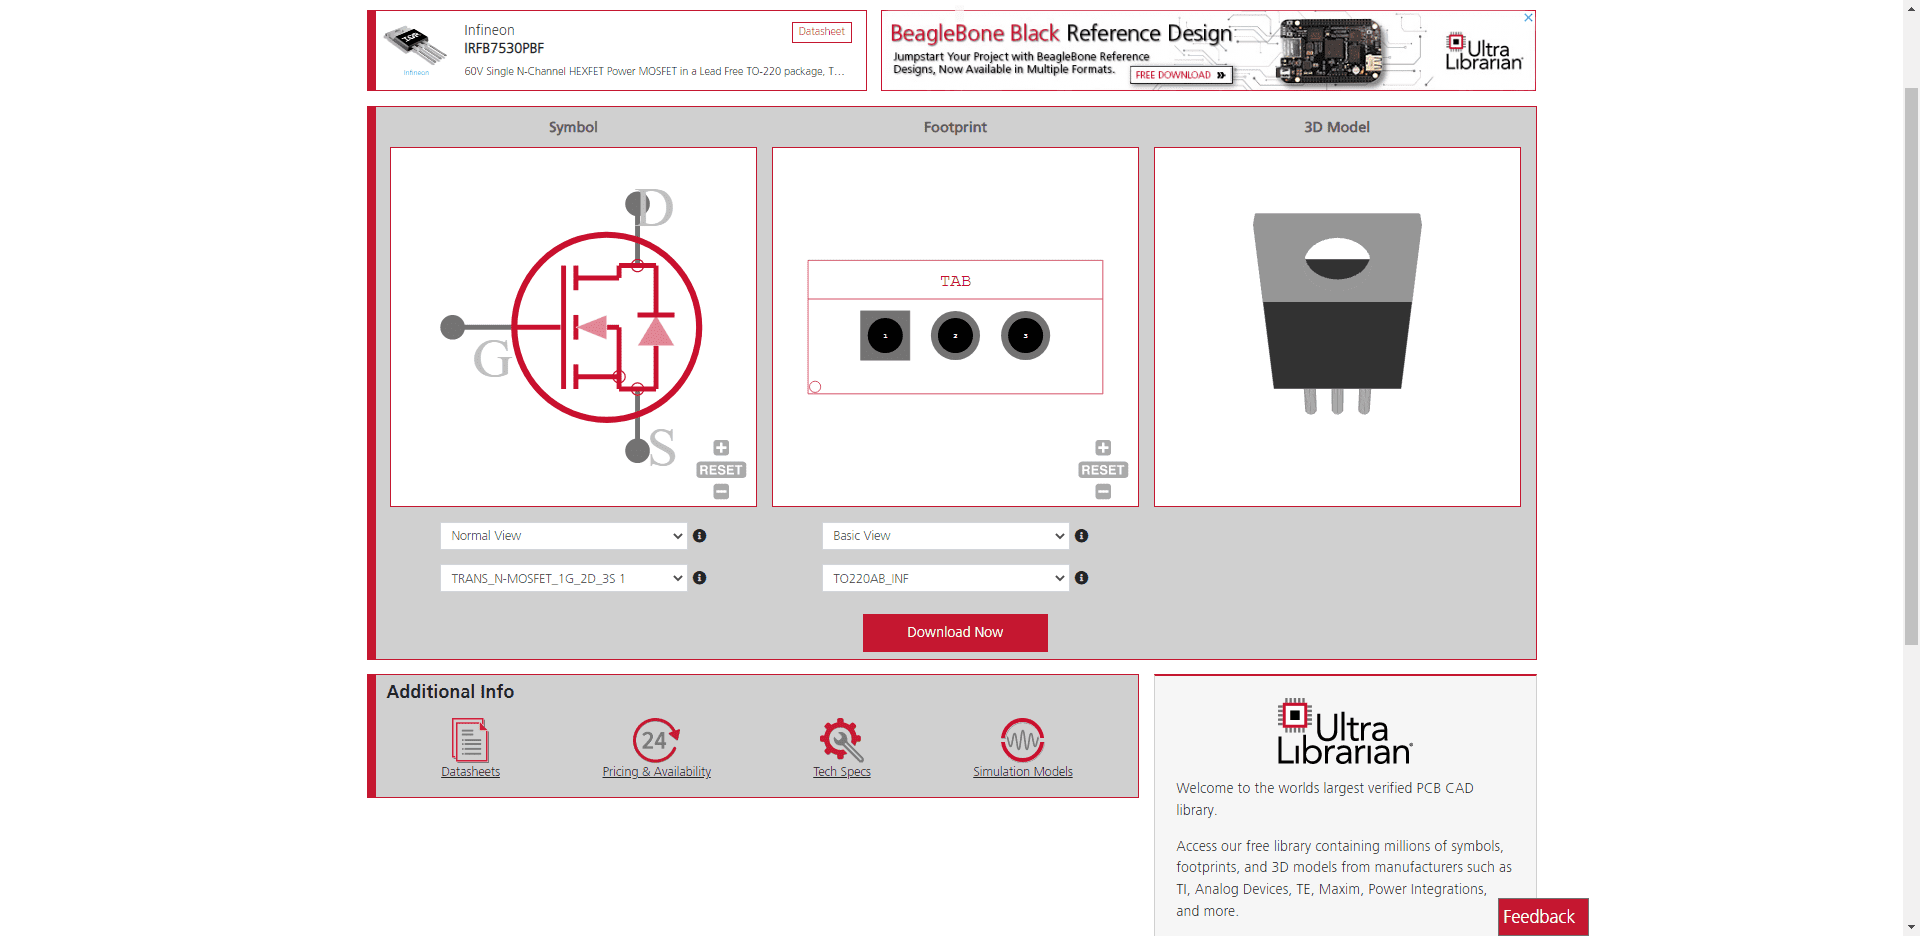Click info icon next to TRANS_N-MOSFET dropdown

pos(700,578)
